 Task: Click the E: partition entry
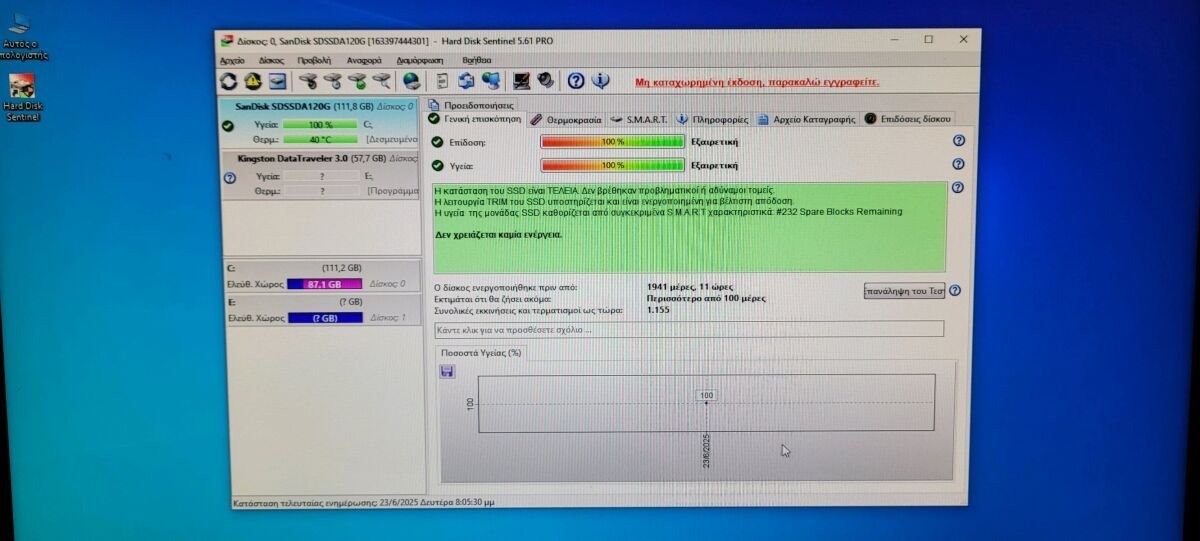pyautogui.click(x=324, y=309)
